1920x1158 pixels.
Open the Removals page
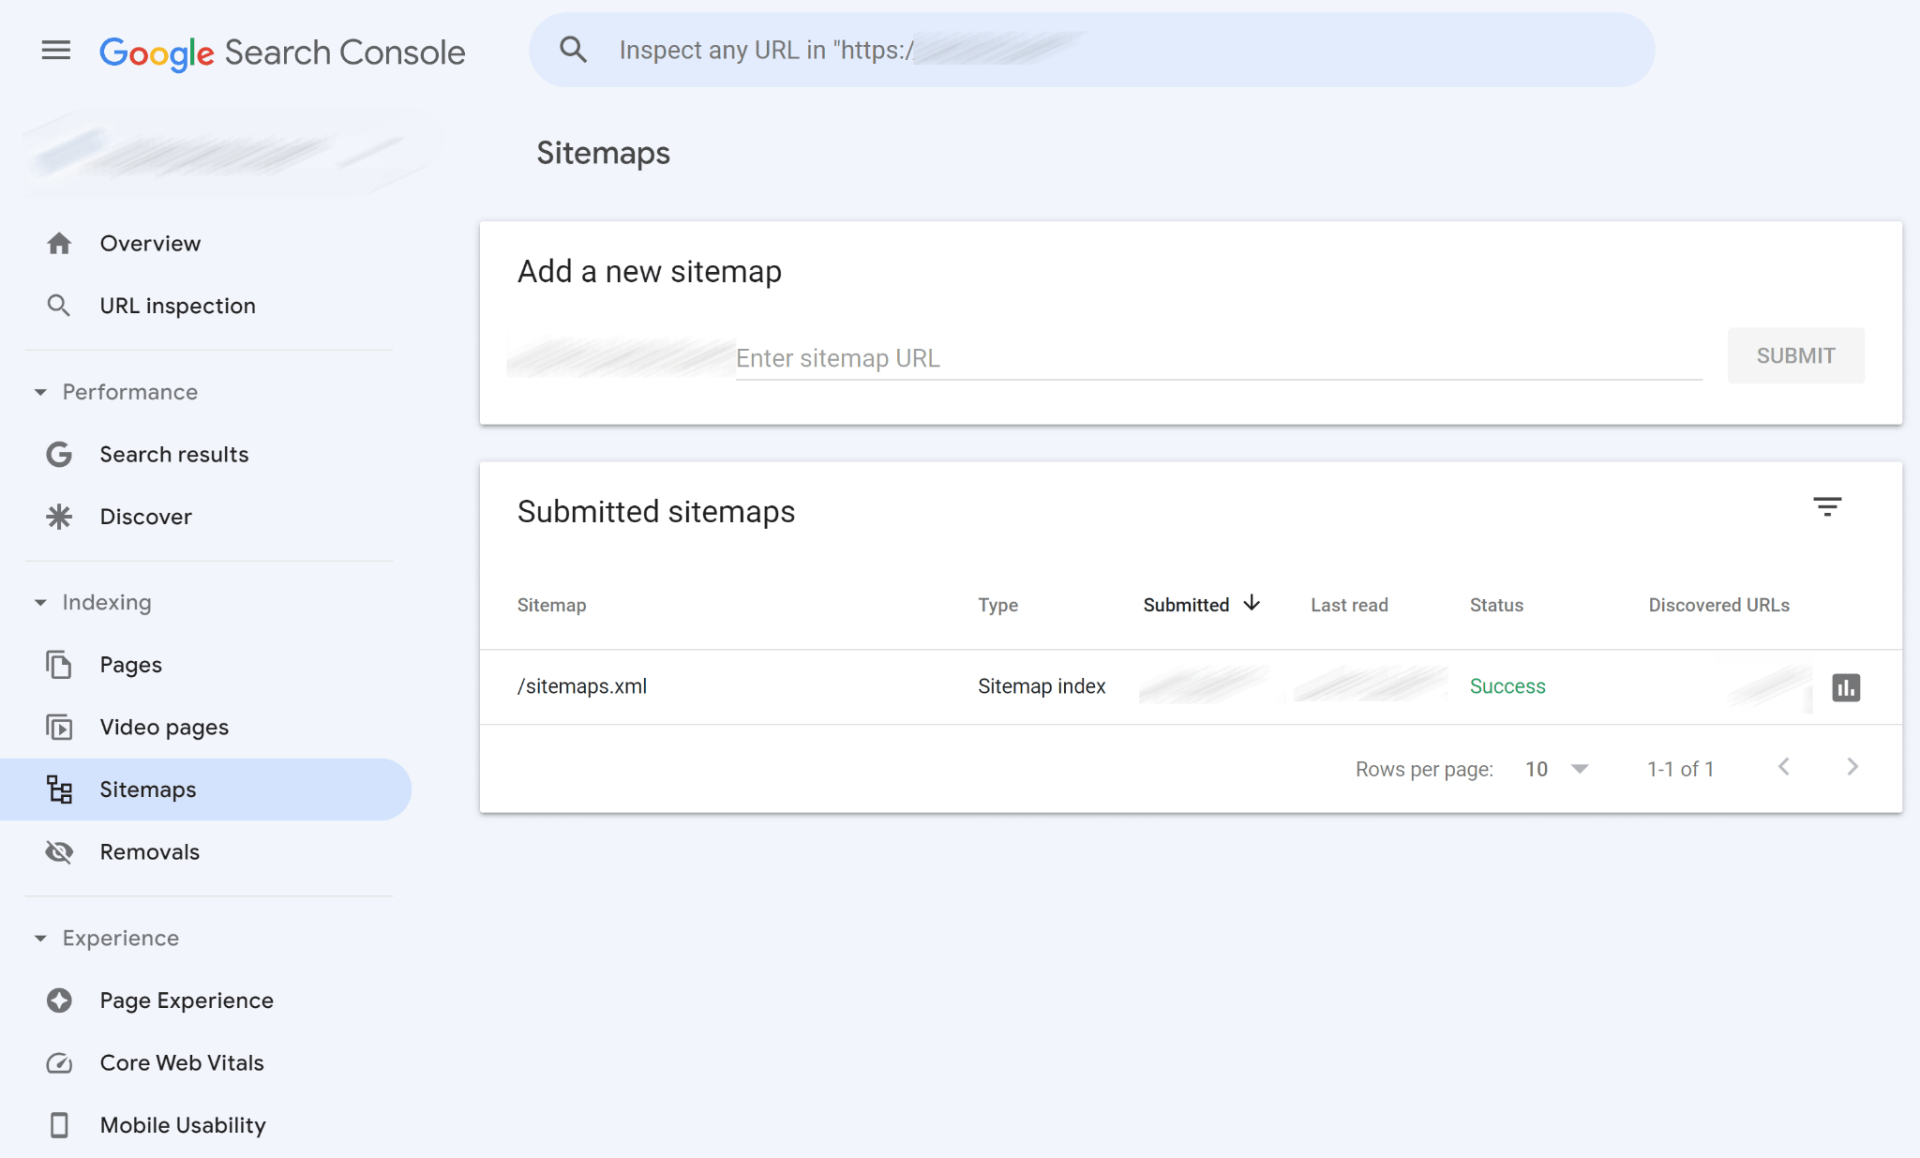[150, 852]
